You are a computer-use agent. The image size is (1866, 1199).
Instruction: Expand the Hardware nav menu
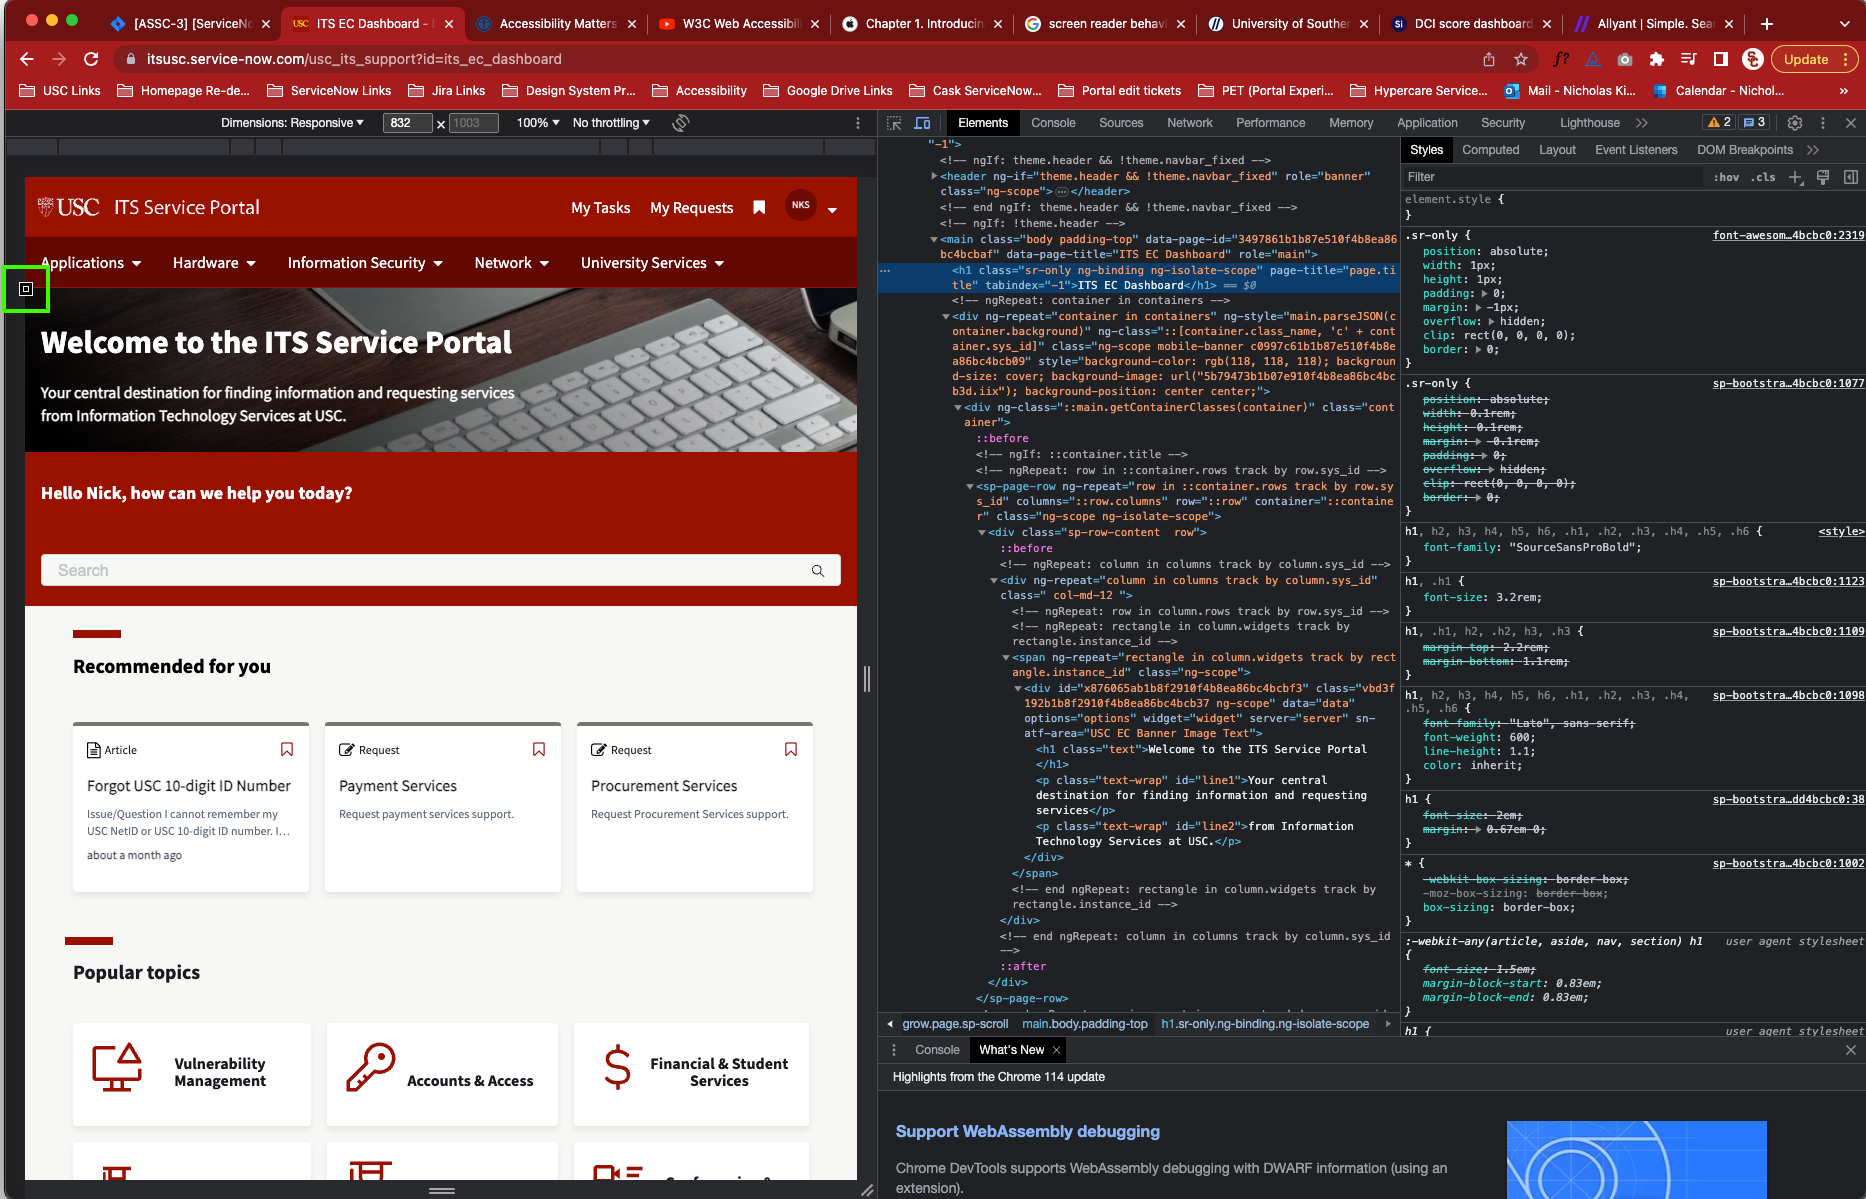click(x=214, y=263)
